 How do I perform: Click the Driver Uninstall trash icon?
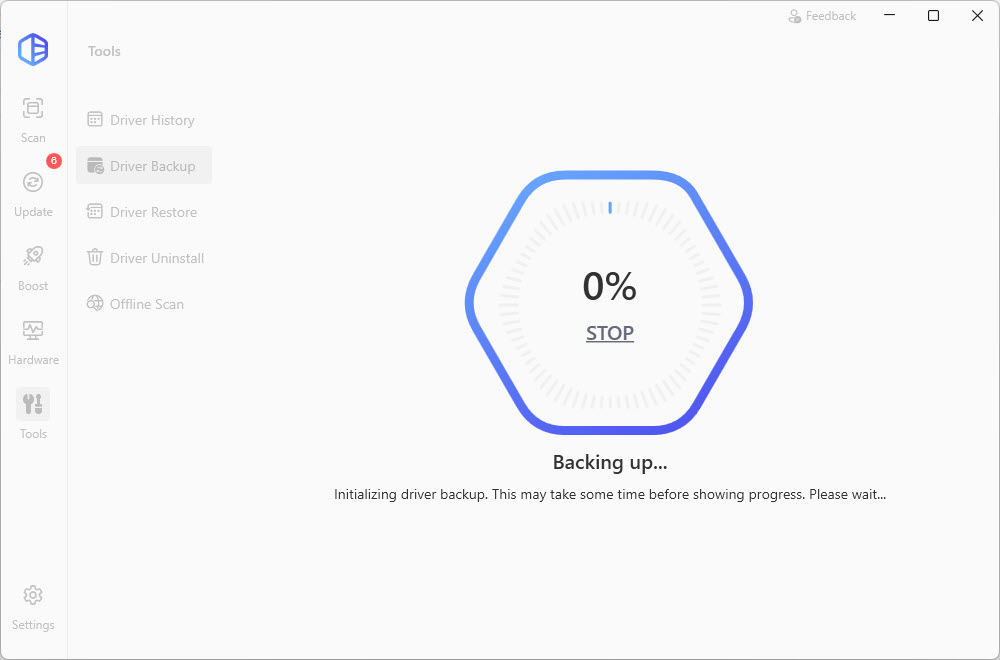95,258
